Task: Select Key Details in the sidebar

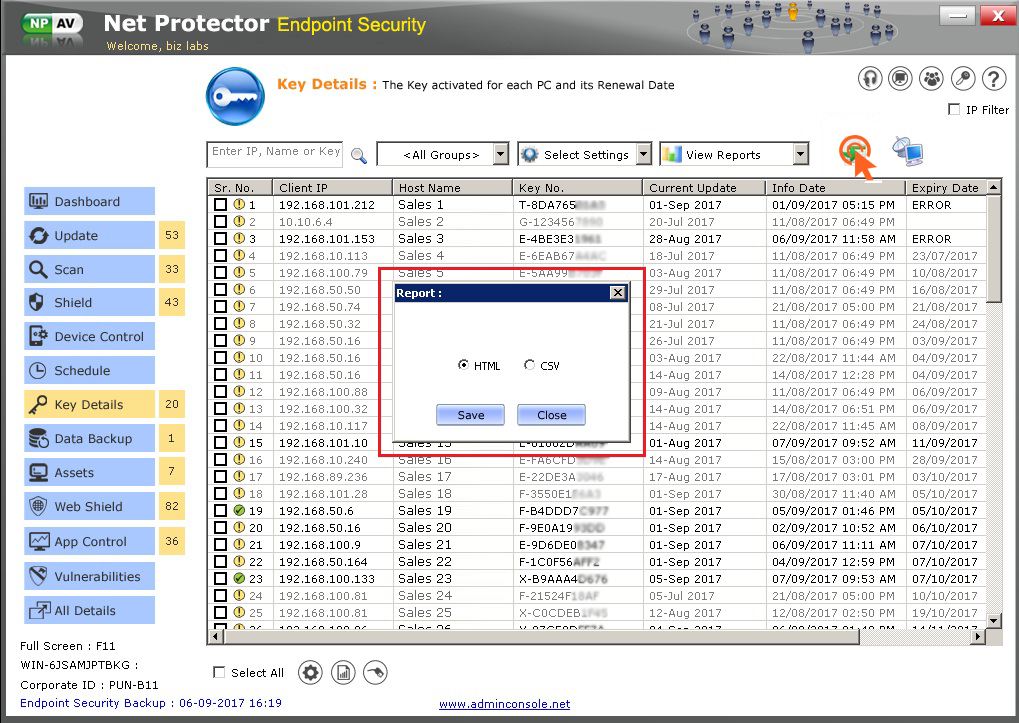Action: (90, 404)
